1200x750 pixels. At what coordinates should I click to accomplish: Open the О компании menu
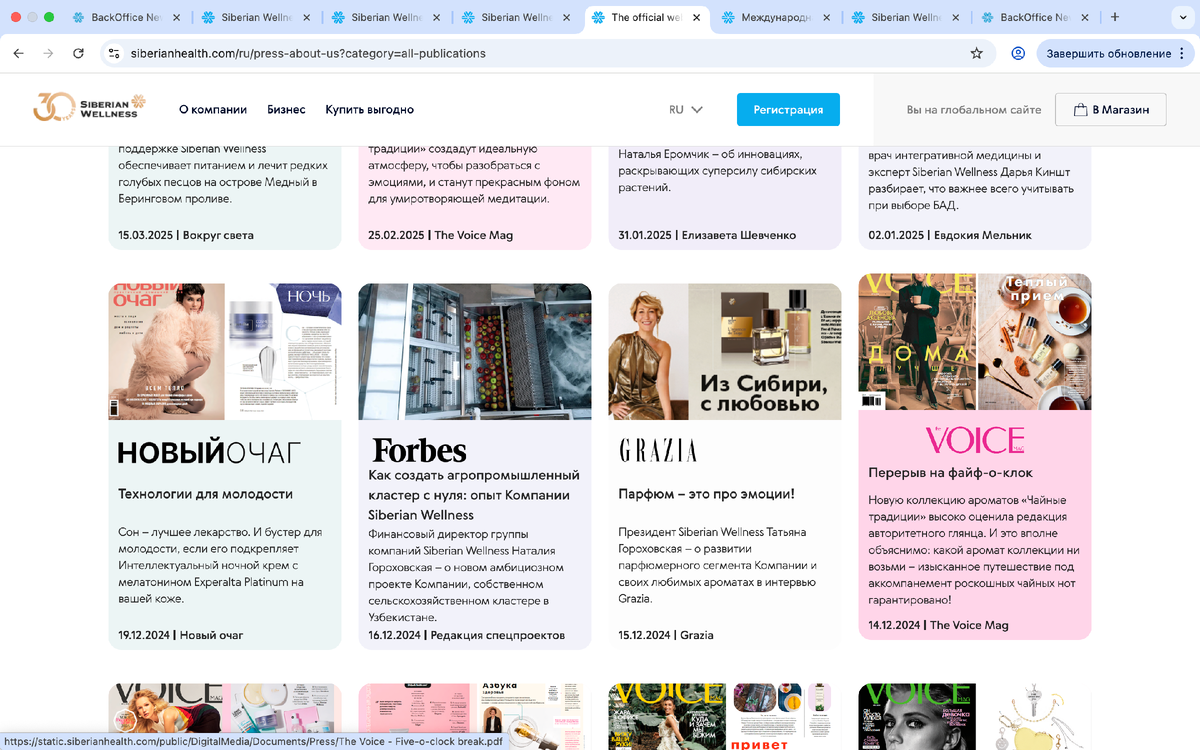click(213, 110)
